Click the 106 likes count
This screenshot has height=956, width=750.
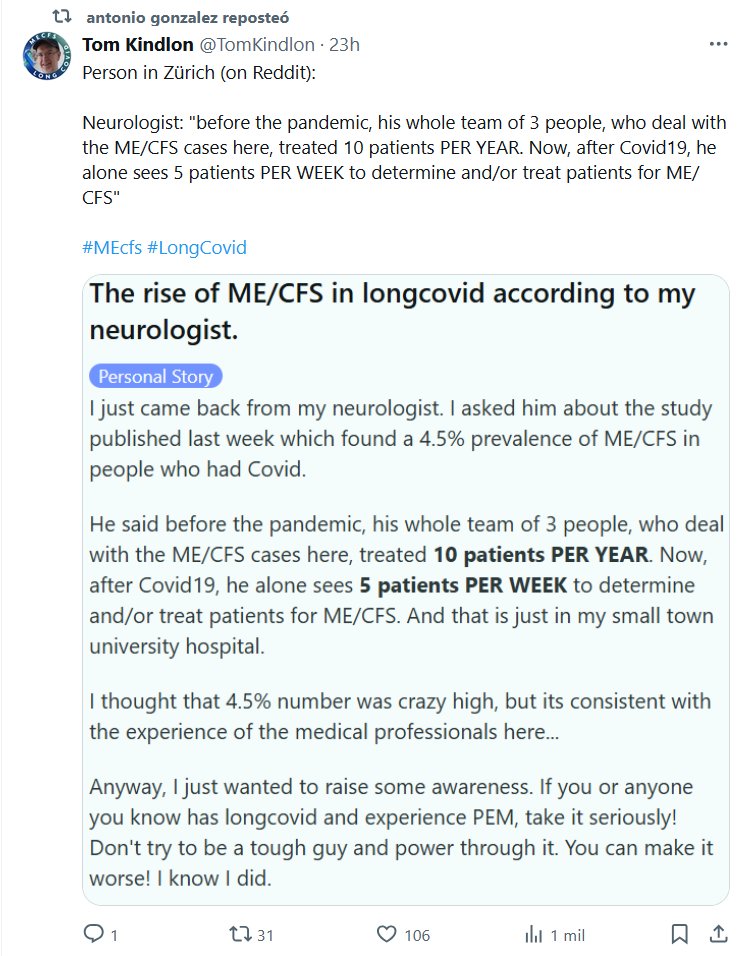point(417,935)
